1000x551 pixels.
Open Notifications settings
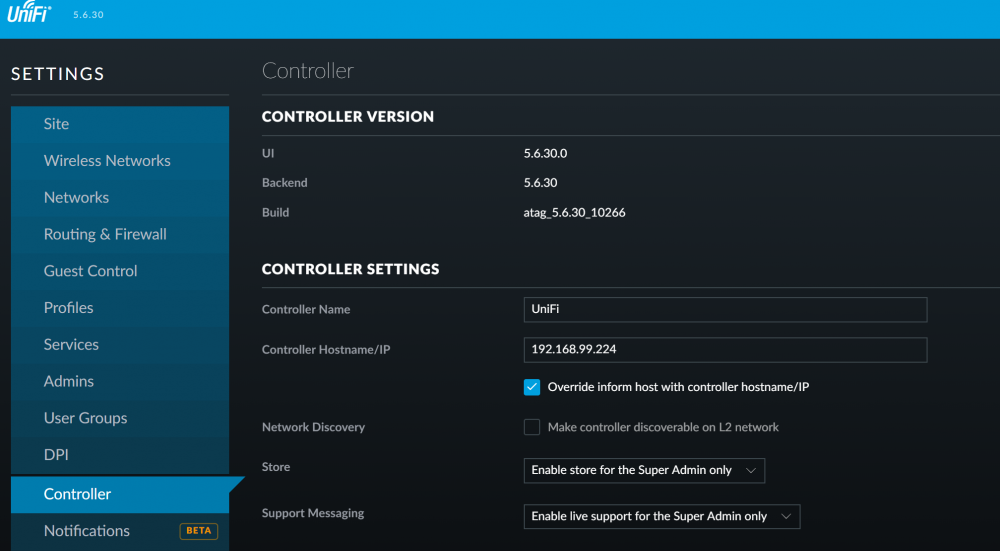pos(120,531)
